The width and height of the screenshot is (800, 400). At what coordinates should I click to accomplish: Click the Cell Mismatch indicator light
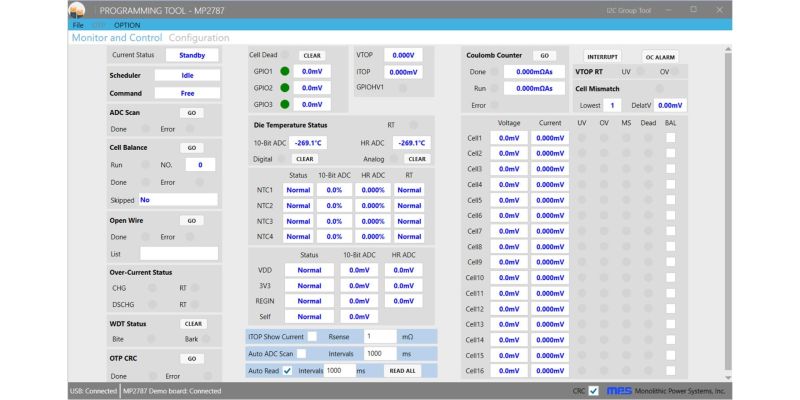(x=659, y=89)
